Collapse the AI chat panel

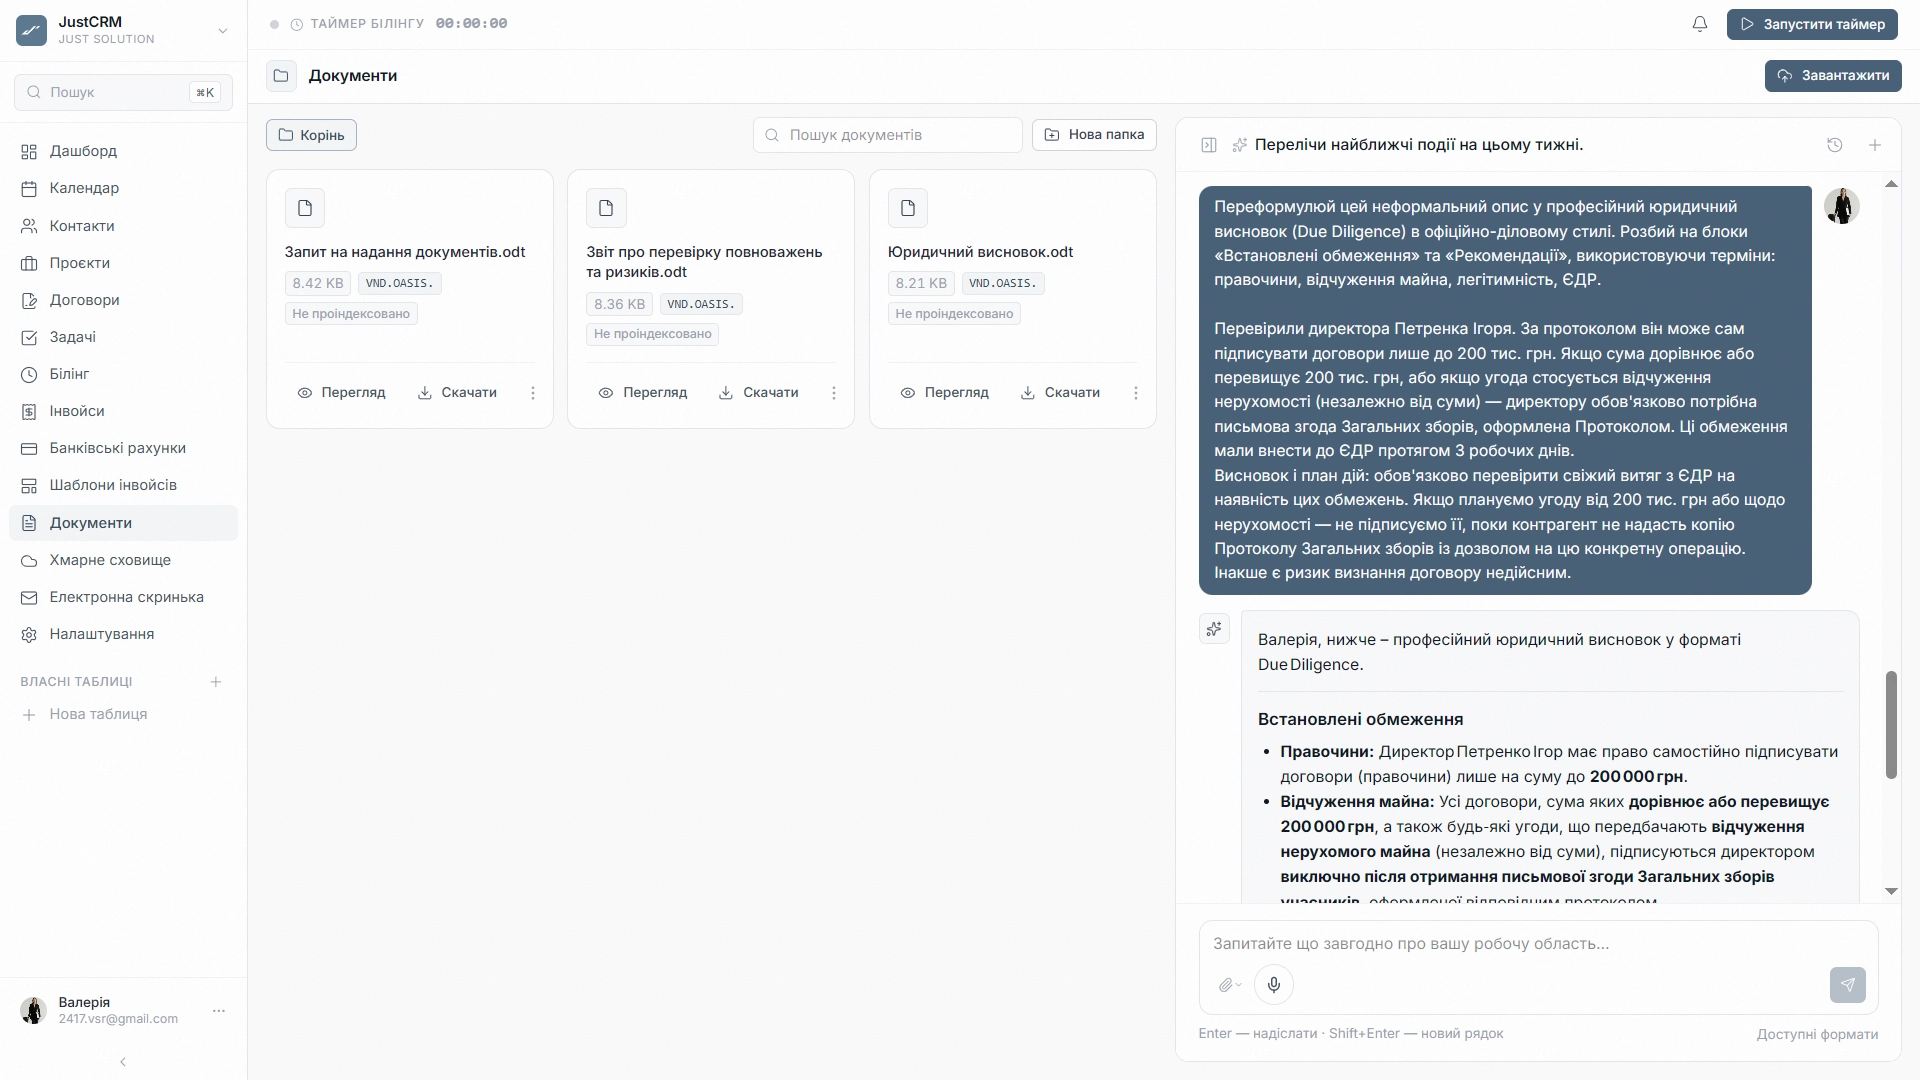tap(1209, 145)
